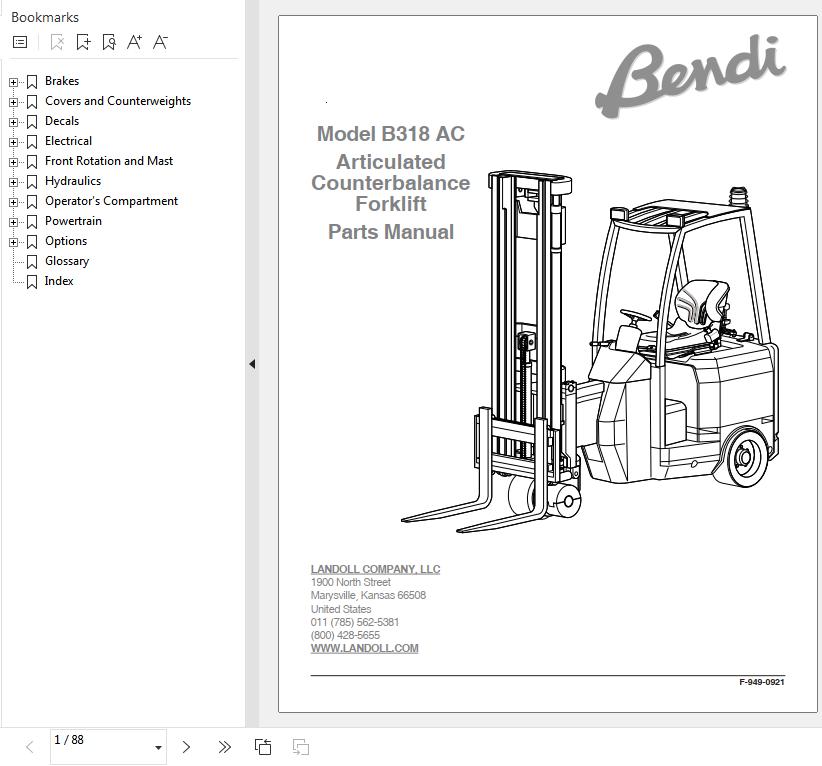Viewport: 822px width, 766px height.
Task: Open the Operator's Compartment bookmark
Action: (x=112, y=201)
